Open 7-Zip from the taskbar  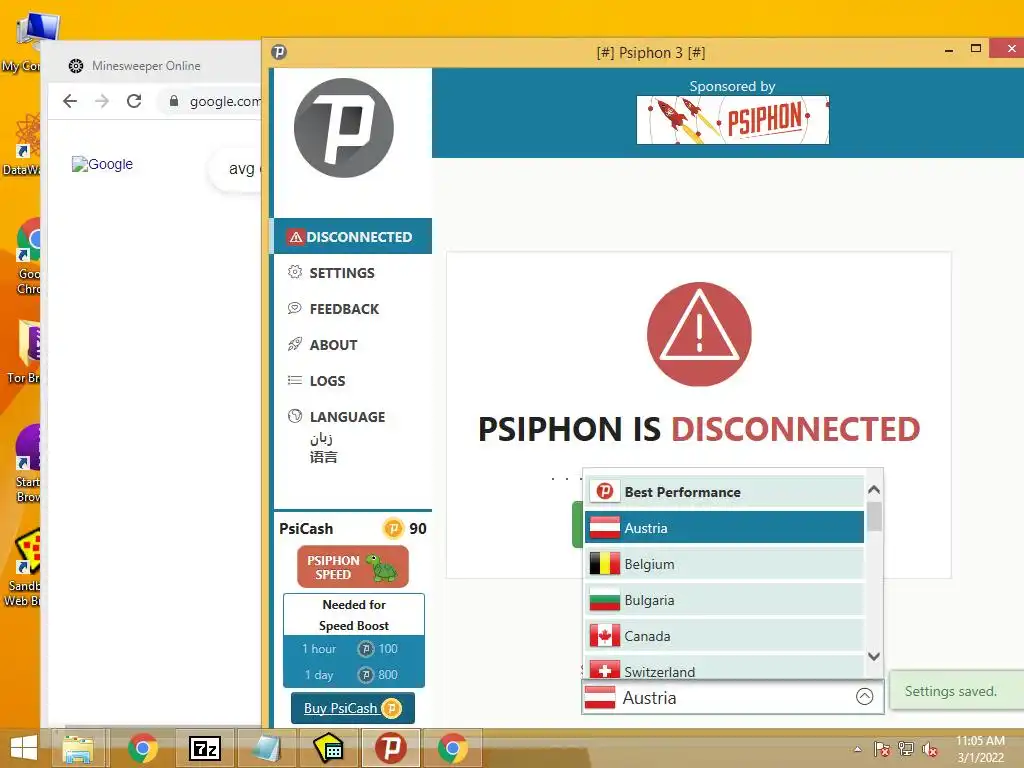point(204,748)
